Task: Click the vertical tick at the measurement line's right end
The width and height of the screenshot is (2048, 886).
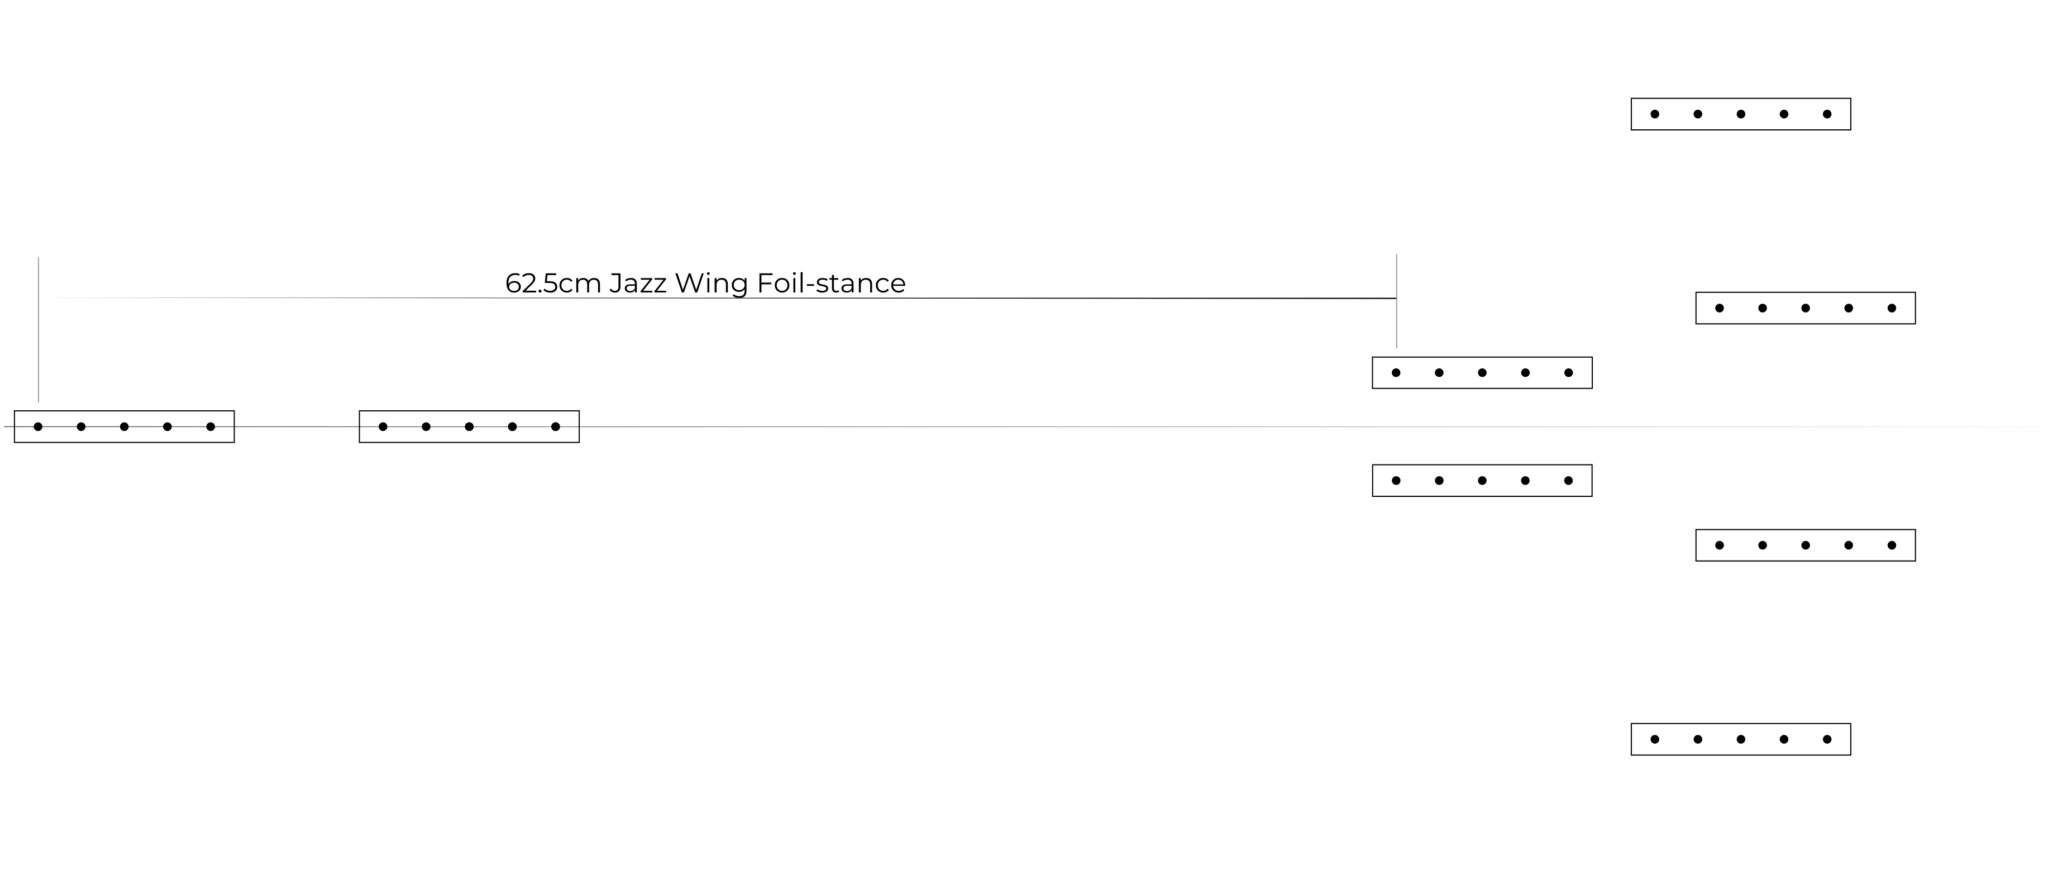Action: click(1397, 300)
